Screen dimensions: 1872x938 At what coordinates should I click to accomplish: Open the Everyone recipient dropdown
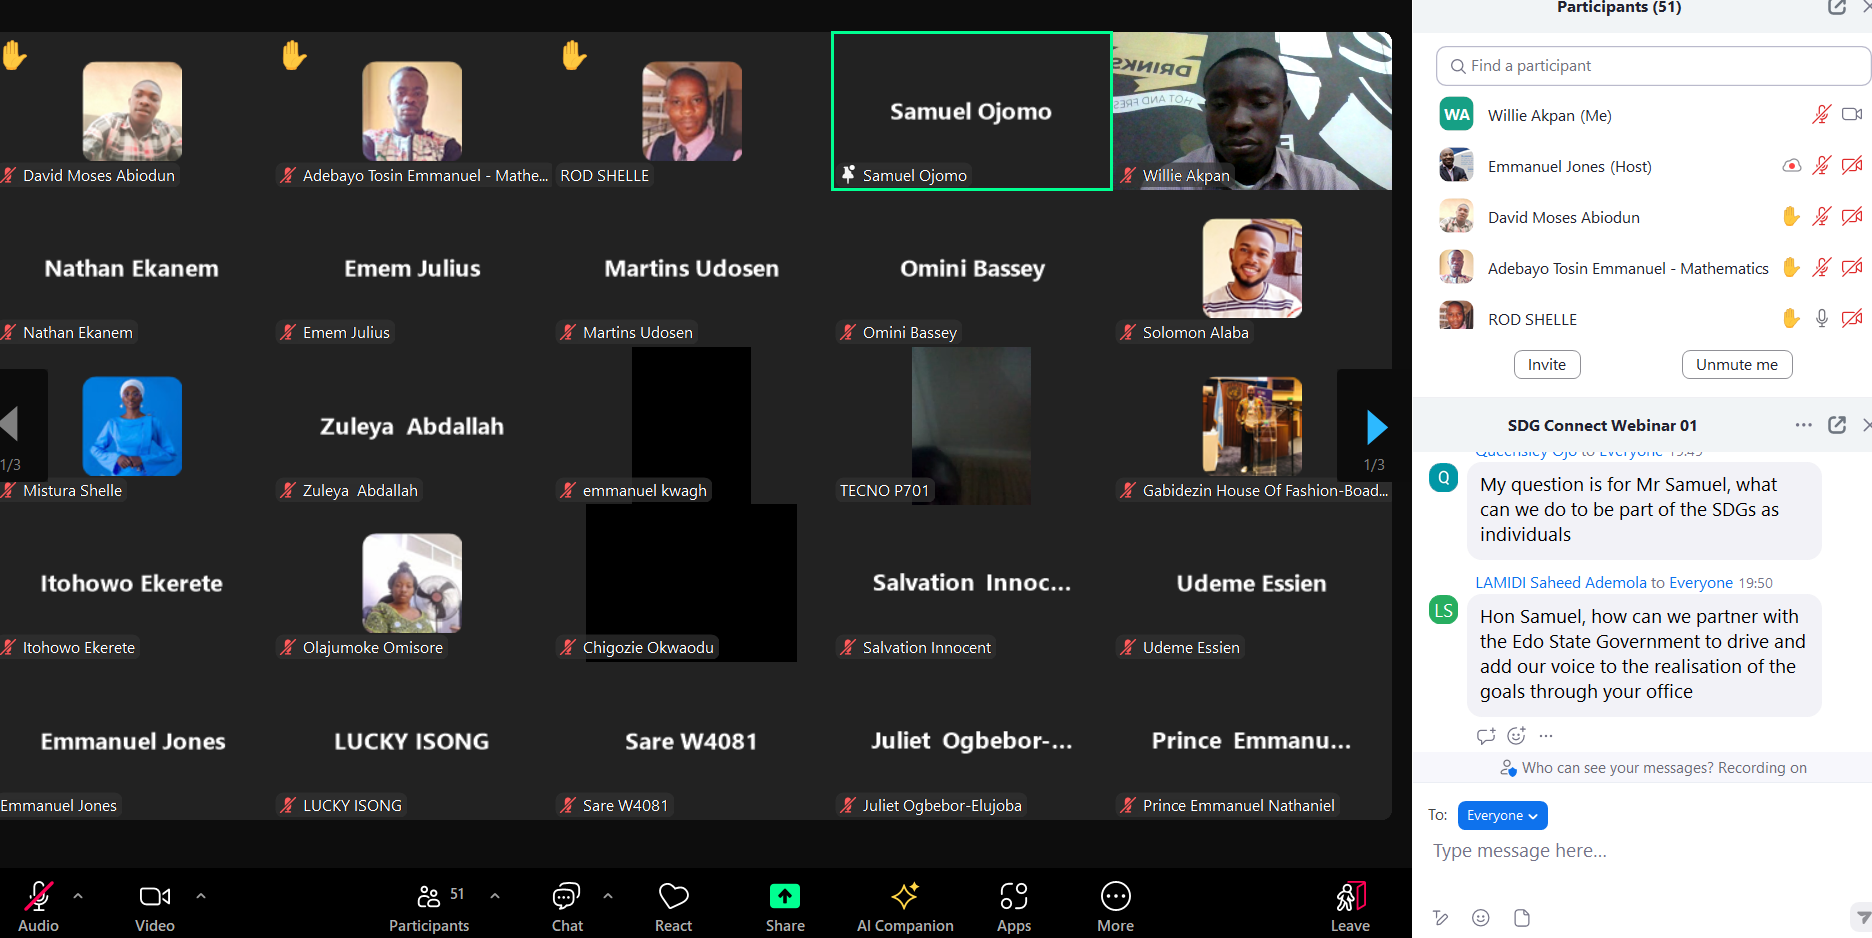[1502, 815]
